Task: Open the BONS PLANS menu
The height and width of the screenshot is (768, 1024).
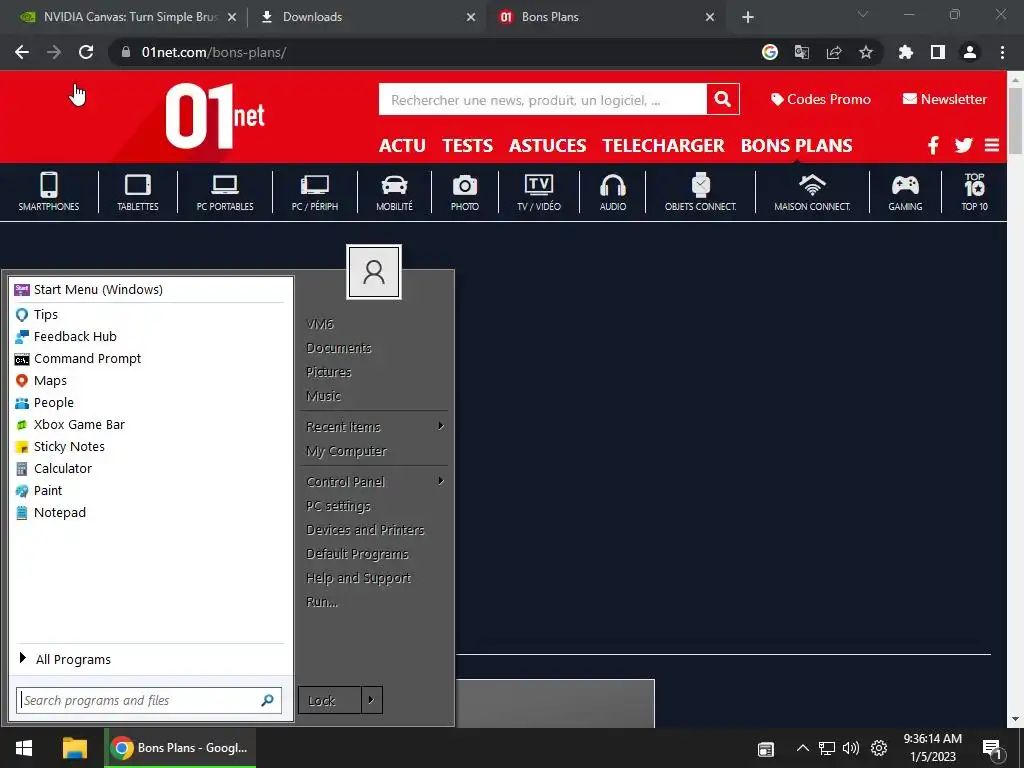Action: [x=796, y=146]
